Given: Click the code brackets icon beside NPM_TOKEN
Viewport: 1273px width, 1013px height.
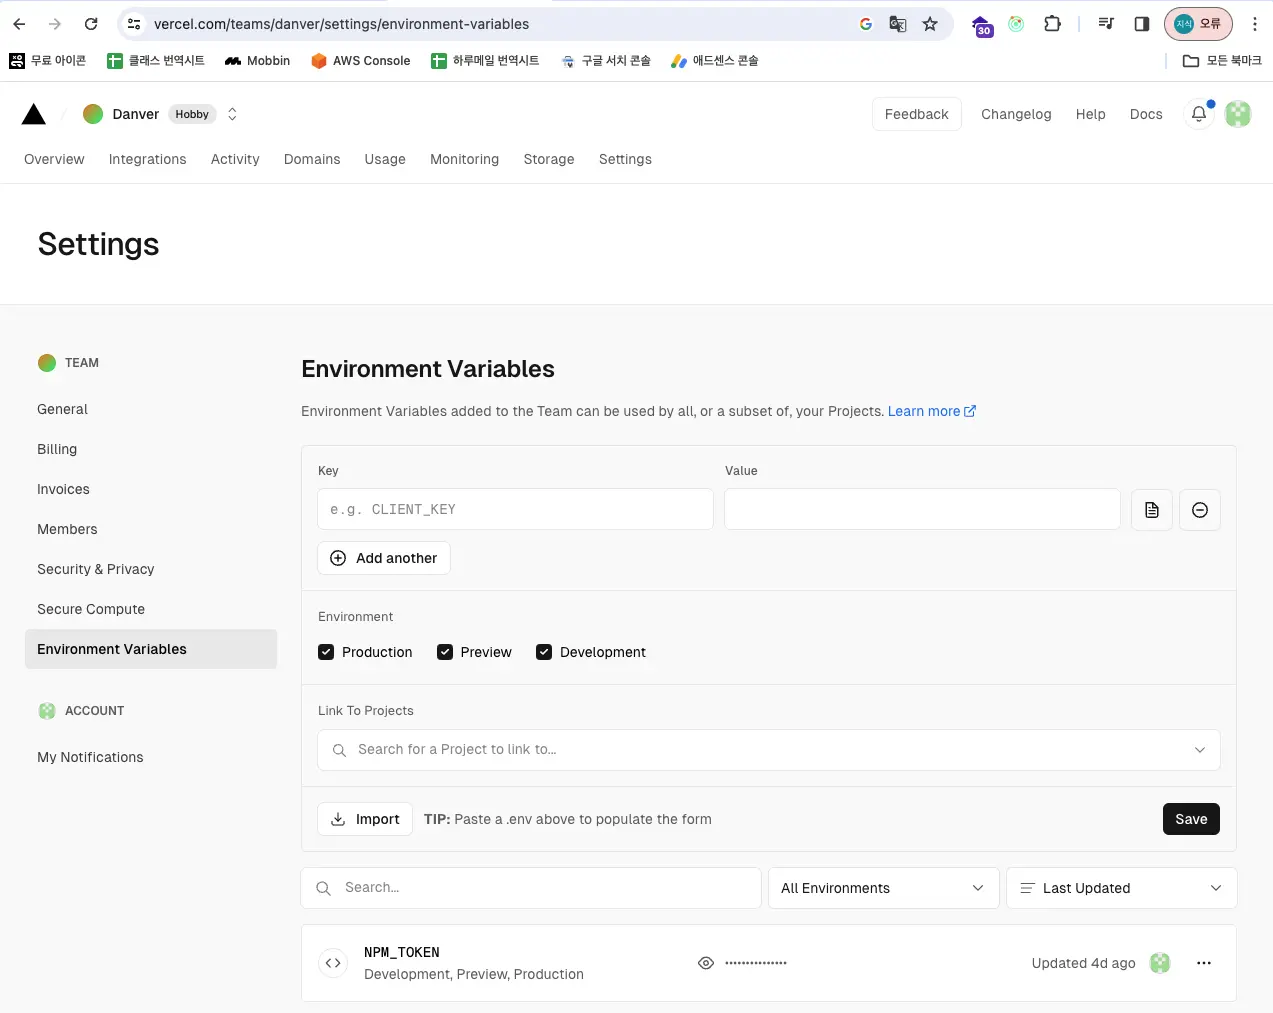Looking at the screenshot, I should [x=333, y=963].
